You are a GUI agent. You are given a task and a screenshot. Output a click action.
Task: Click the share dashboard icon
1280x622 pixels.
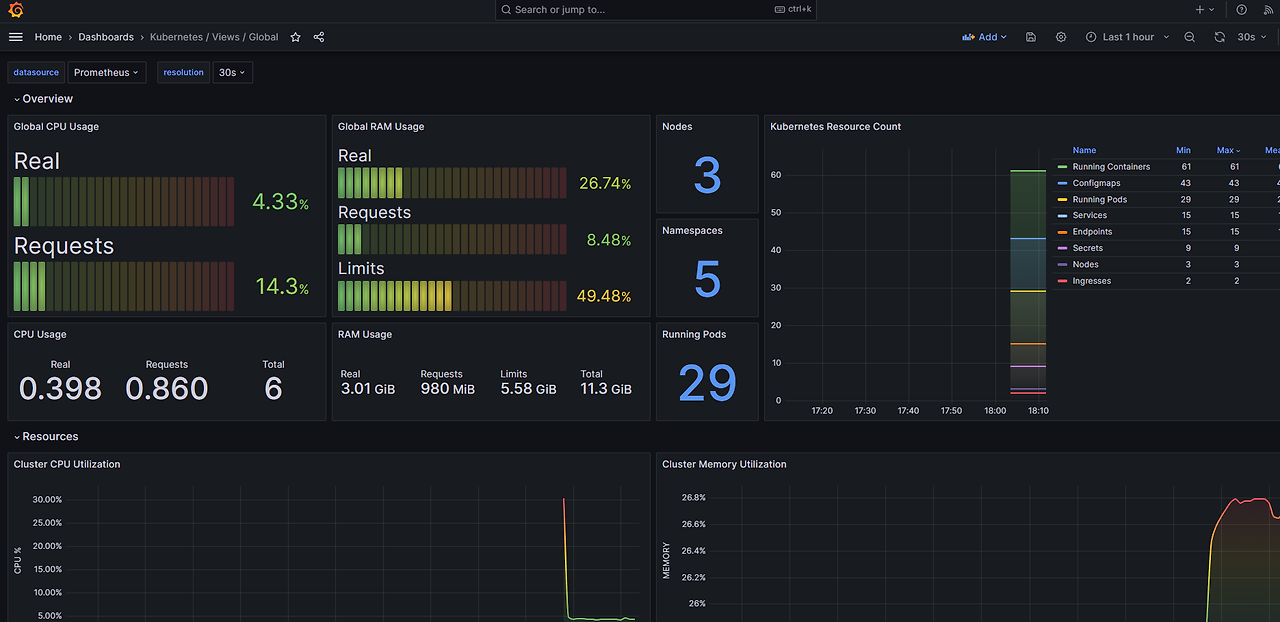(319, 37)
